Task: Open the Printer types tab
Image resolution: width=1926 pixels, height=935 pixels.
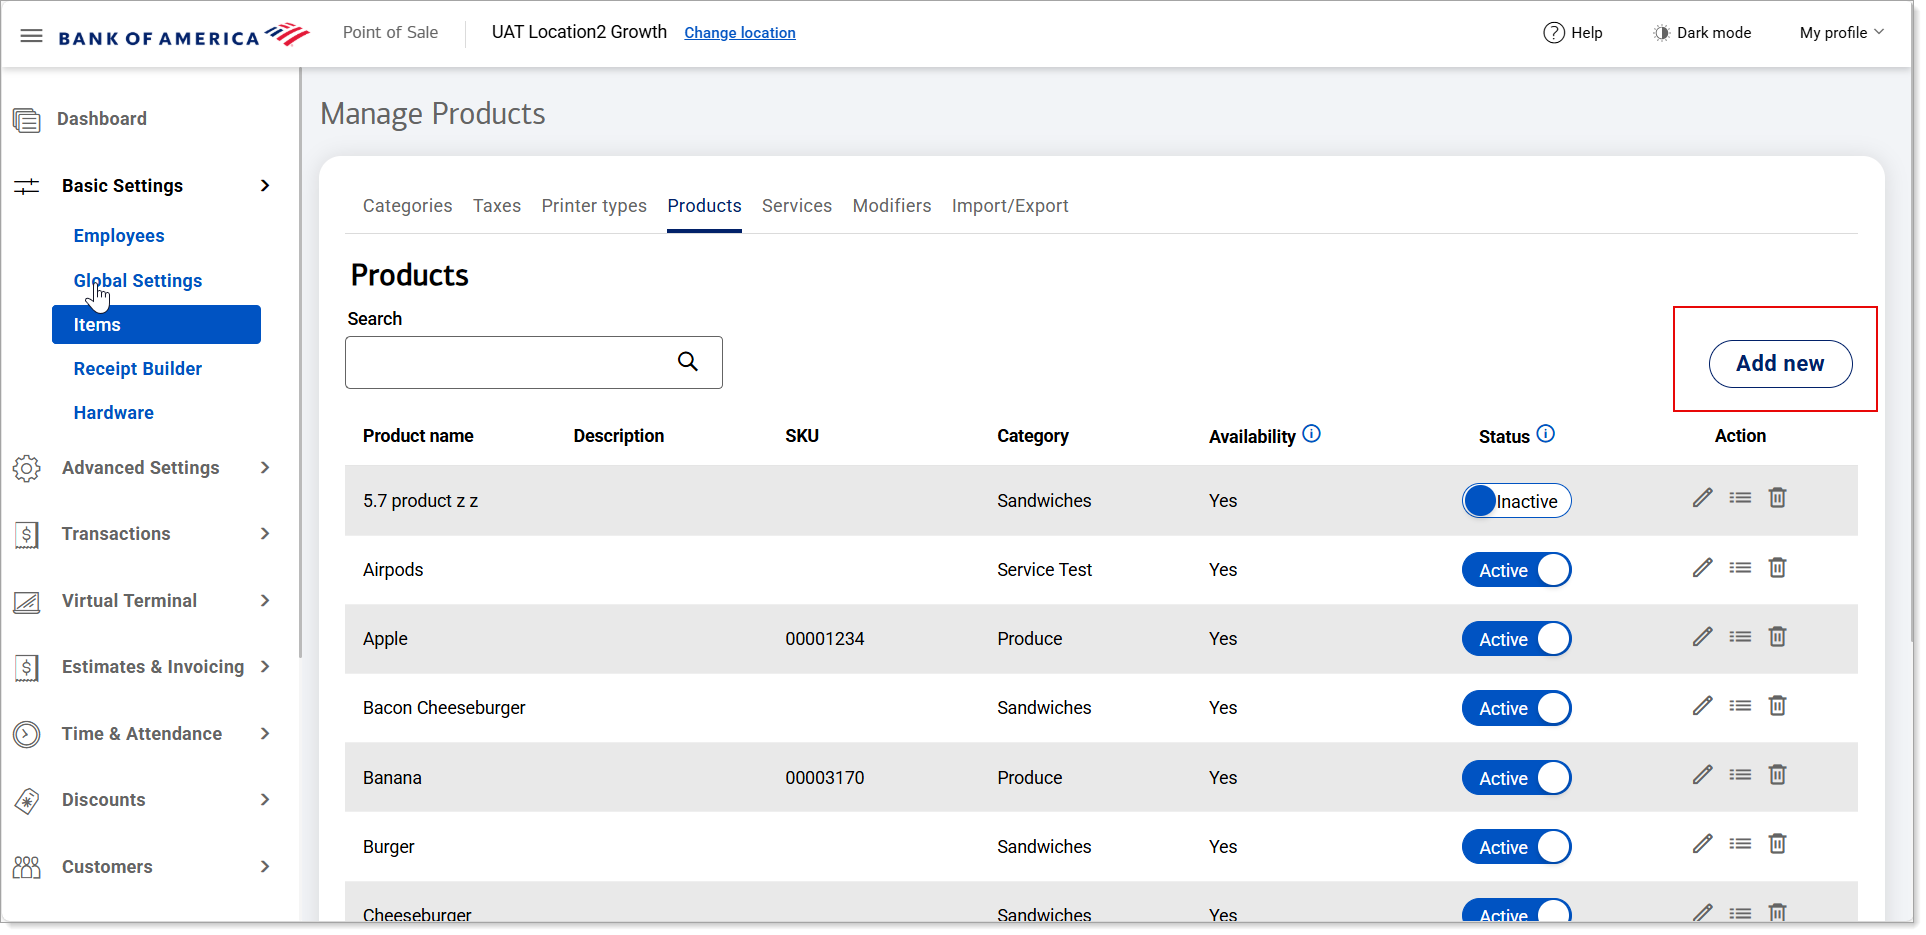Action: point(594,206)
